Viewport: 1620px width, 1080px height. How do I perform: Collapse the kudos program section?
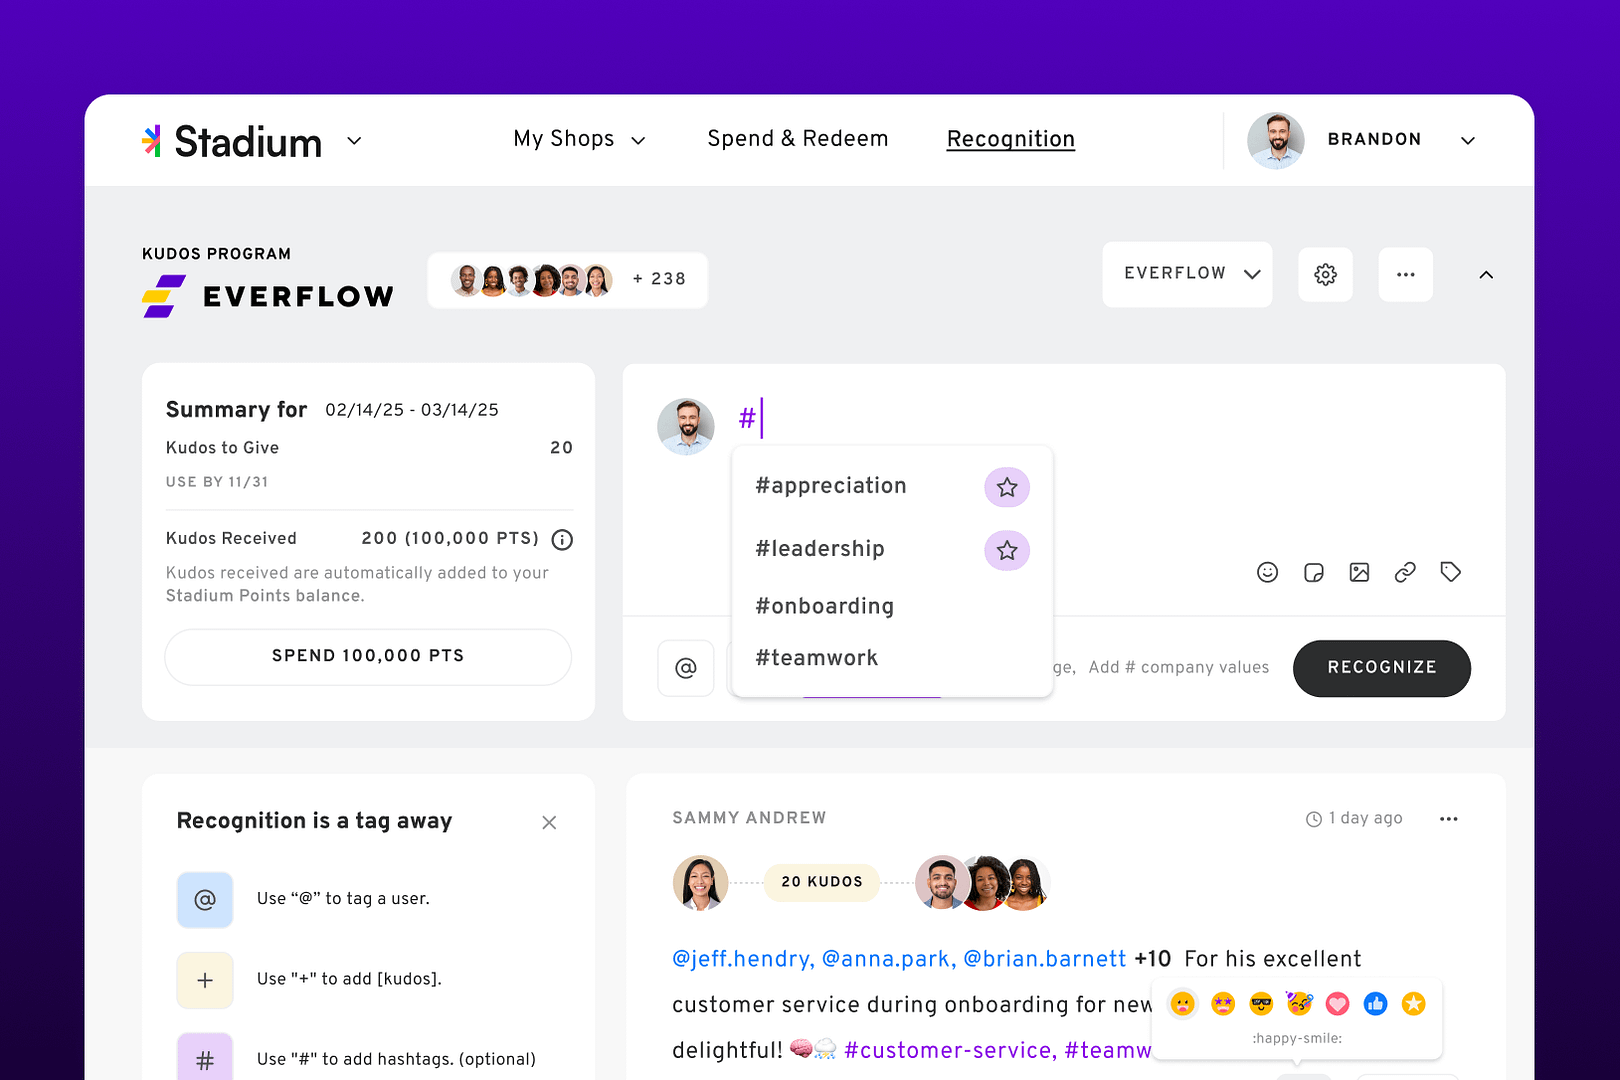click(x=1486, y=275)
